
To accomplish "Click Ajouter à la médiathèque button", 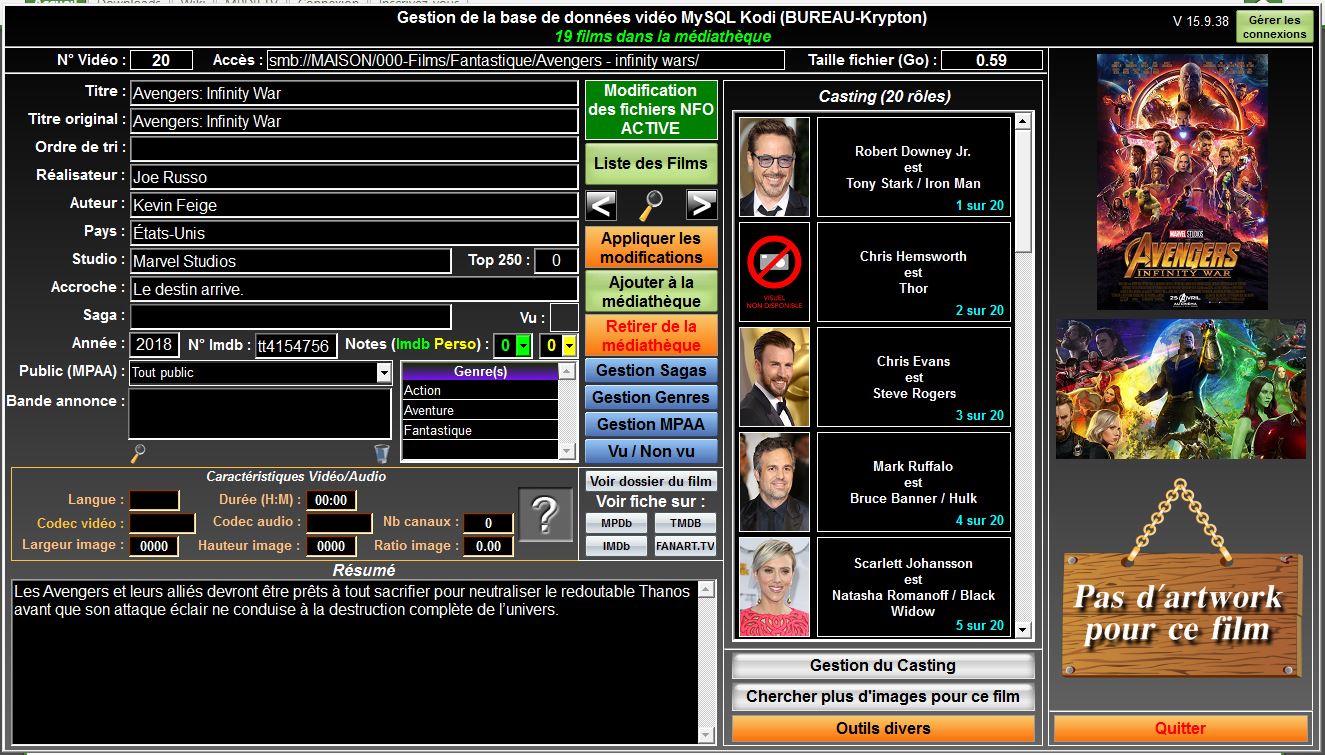I will [x=651, y=291].
